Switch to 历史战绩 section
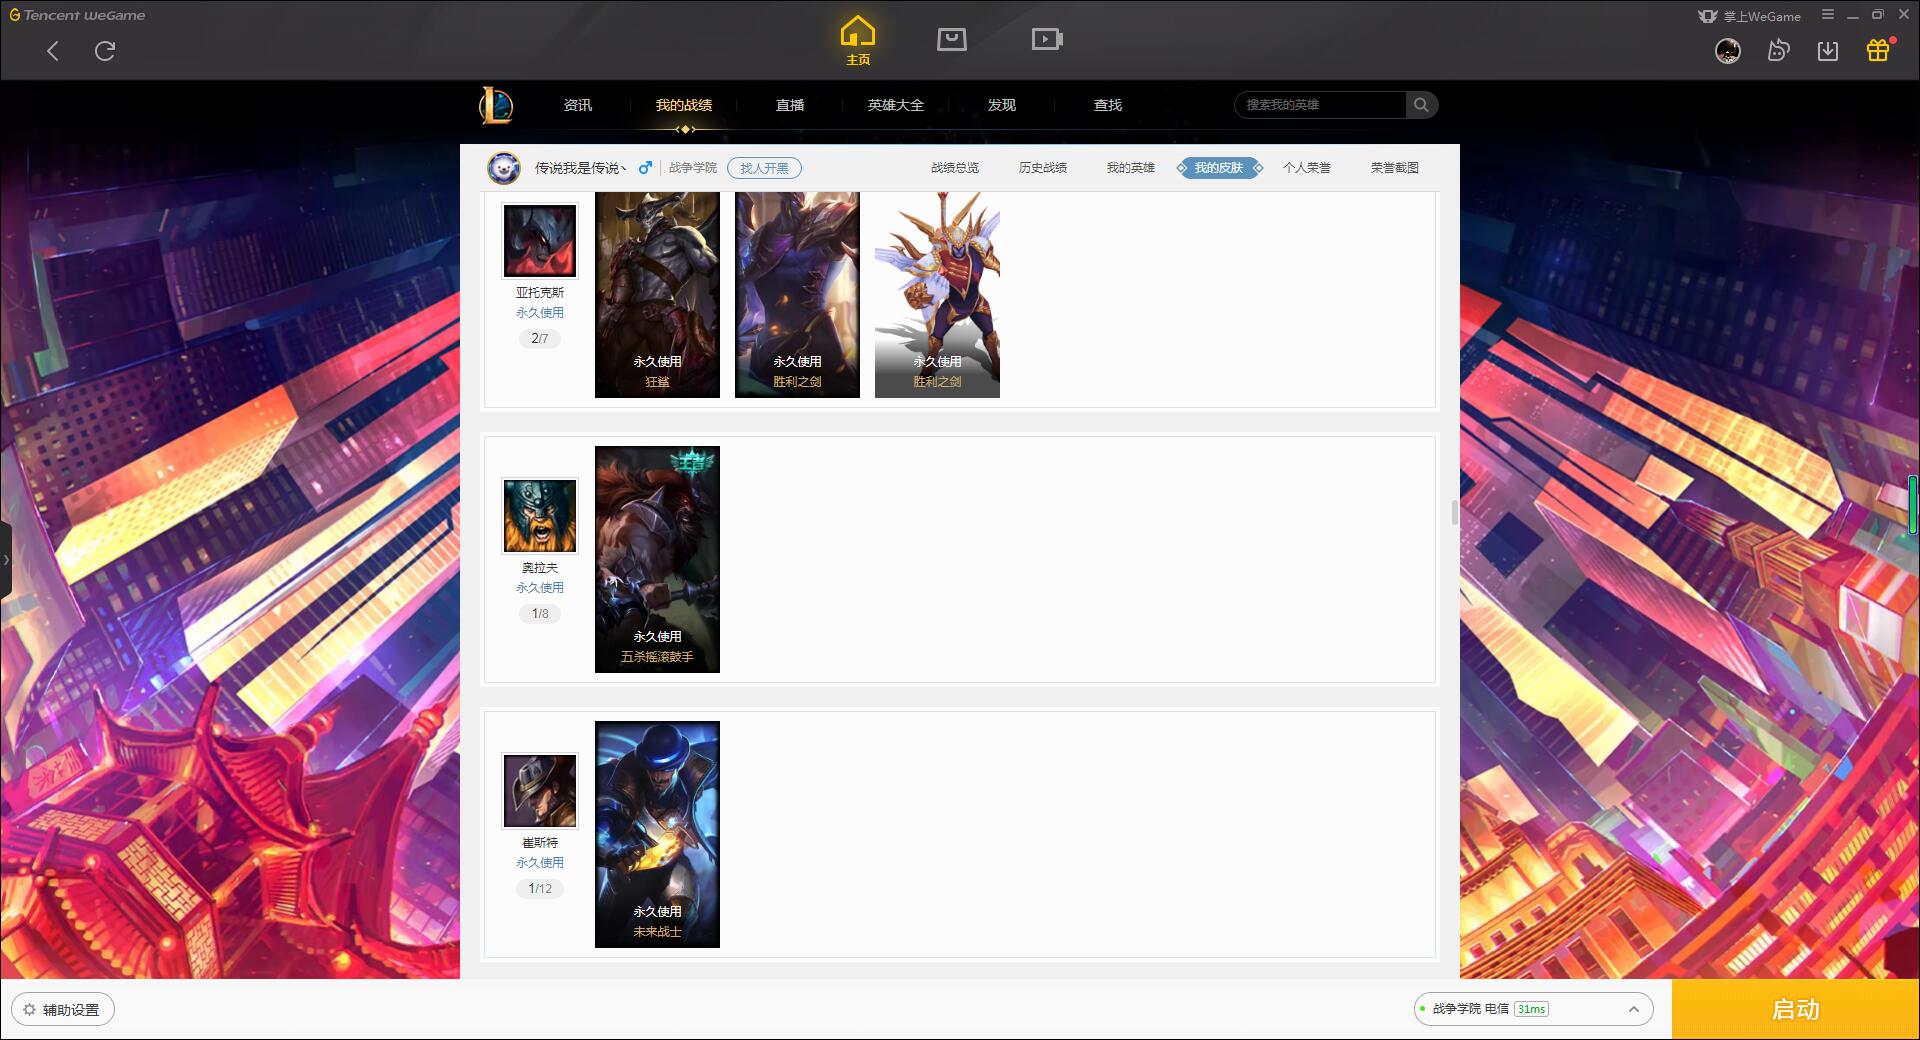The image size is (1920, 1040). (x=1043, y=168)
